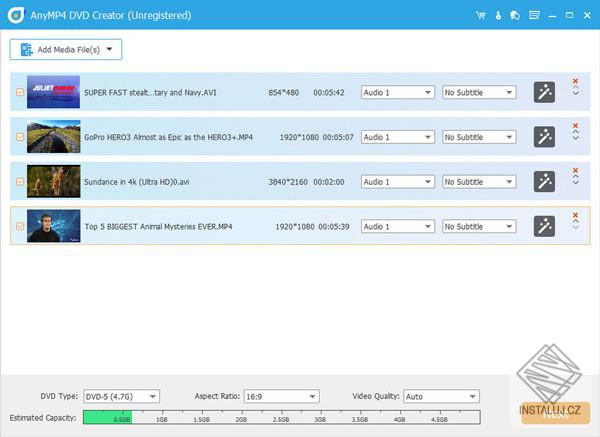Click the 854*480 resolution value
600x437 pixels.
284,93
